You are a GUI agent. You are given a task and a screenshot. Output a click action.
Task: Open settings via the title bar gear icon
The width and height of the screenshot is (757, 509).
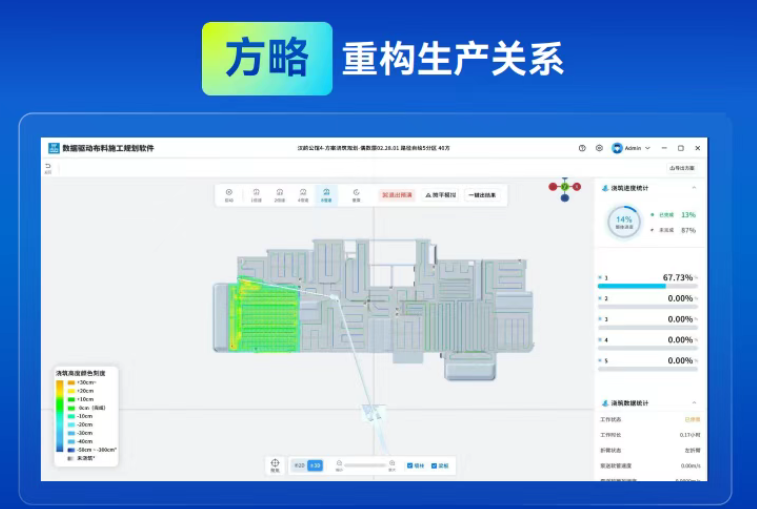coord(599,148)
